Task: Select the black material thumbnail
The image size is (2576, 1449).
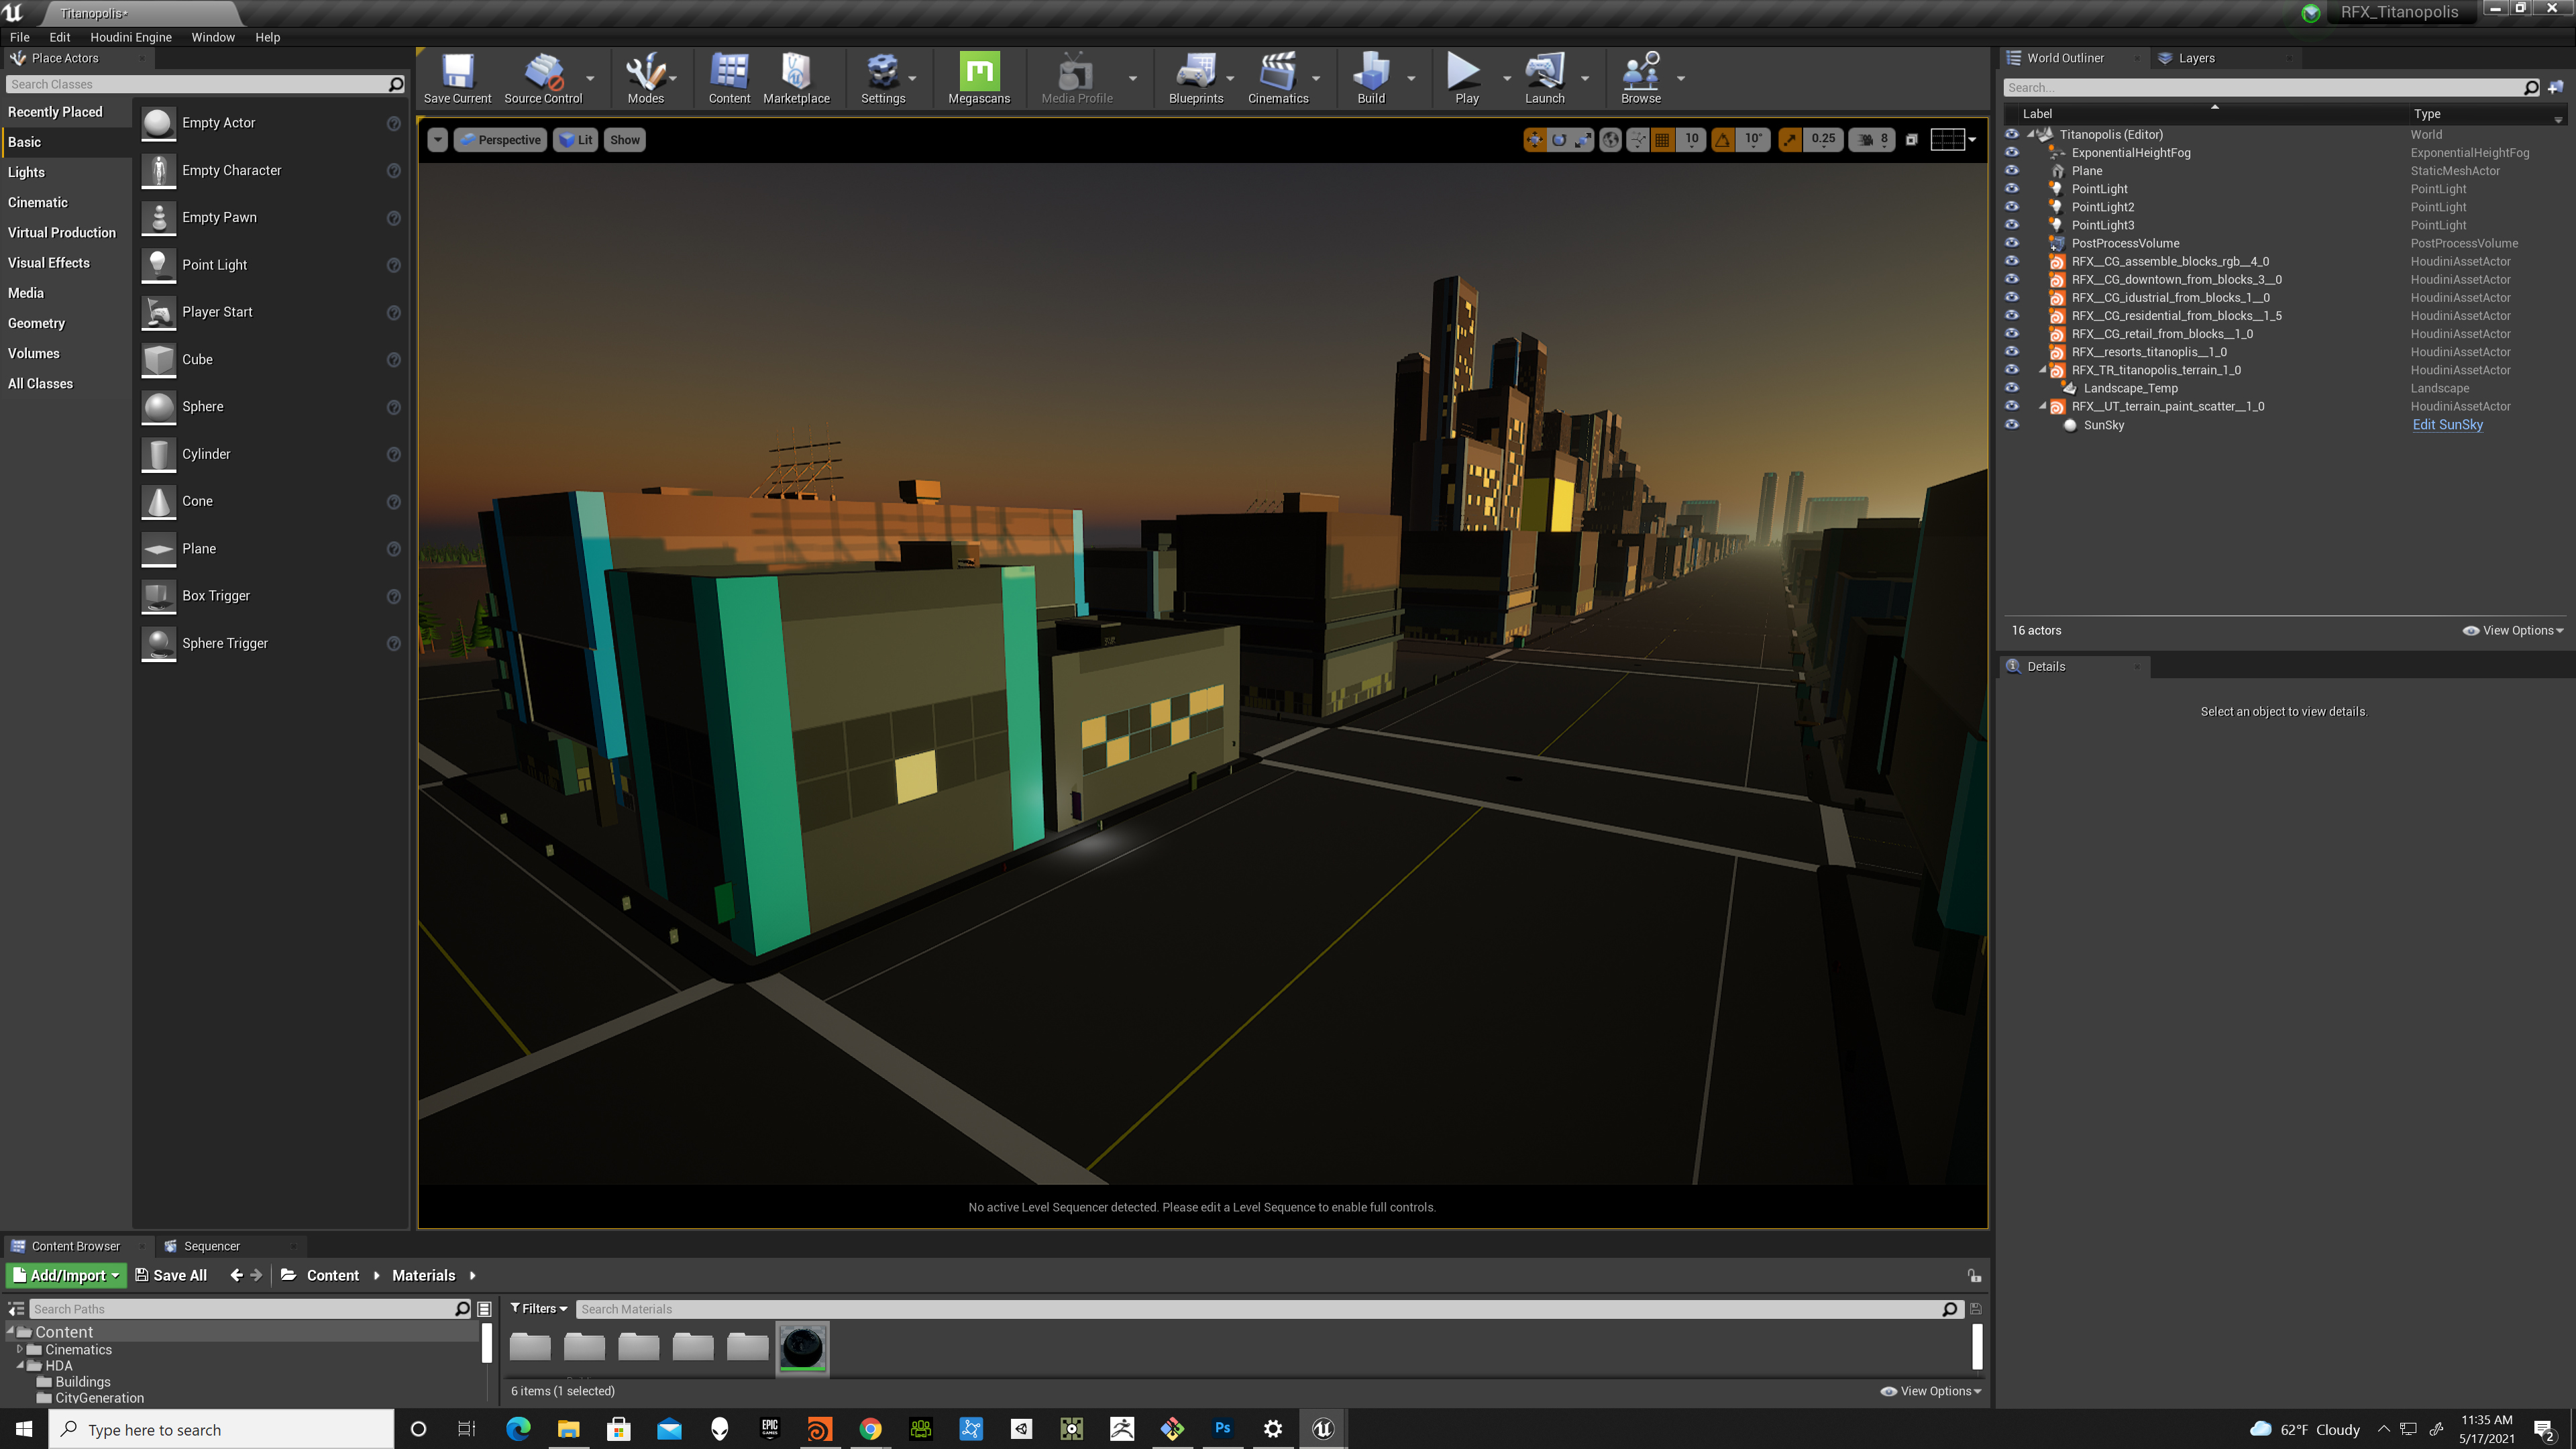Action: pyautogui.click(x=802, y=1348)
